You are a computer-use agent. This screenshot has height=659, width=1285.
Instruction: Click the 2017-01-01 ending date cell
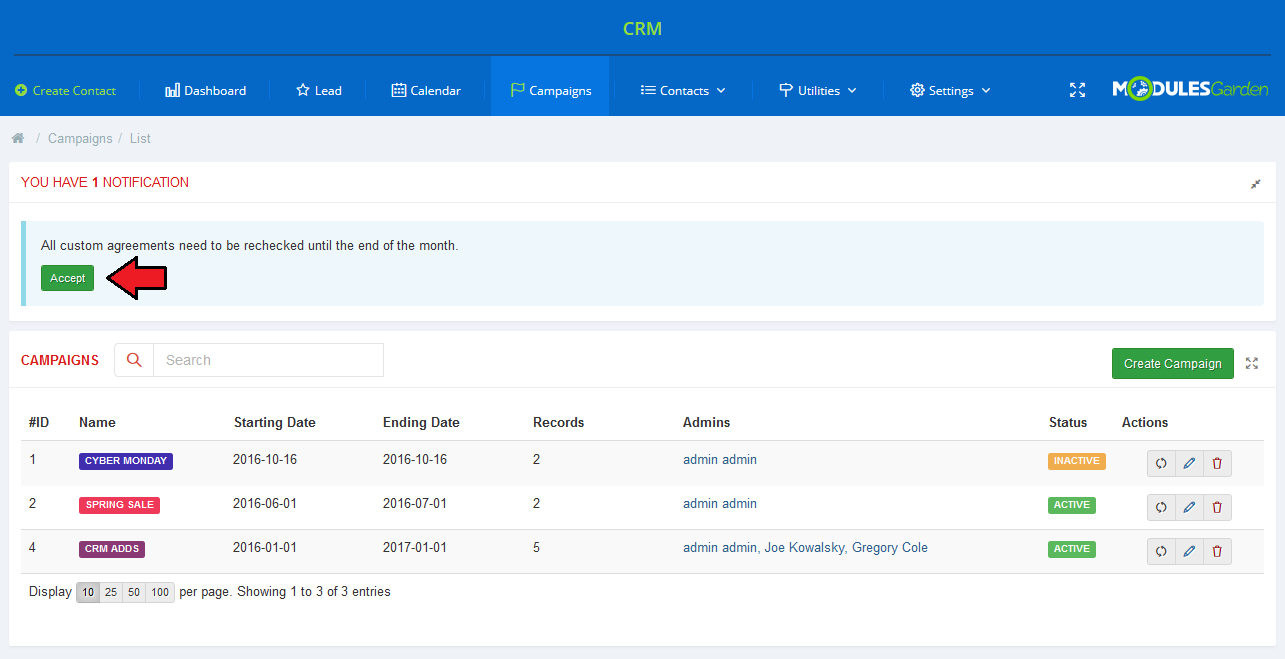coord(415,548)
